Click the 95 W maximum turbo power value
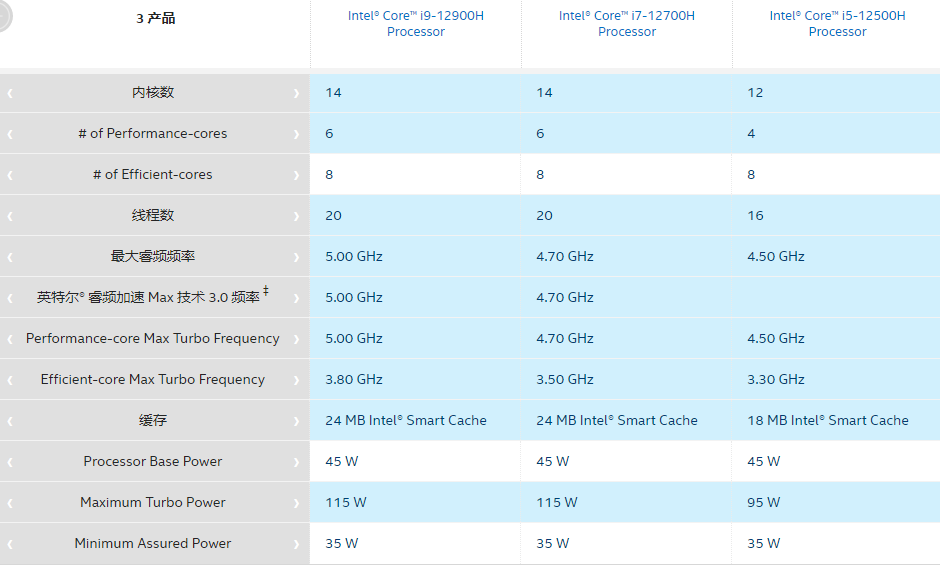 coord(764,502)
